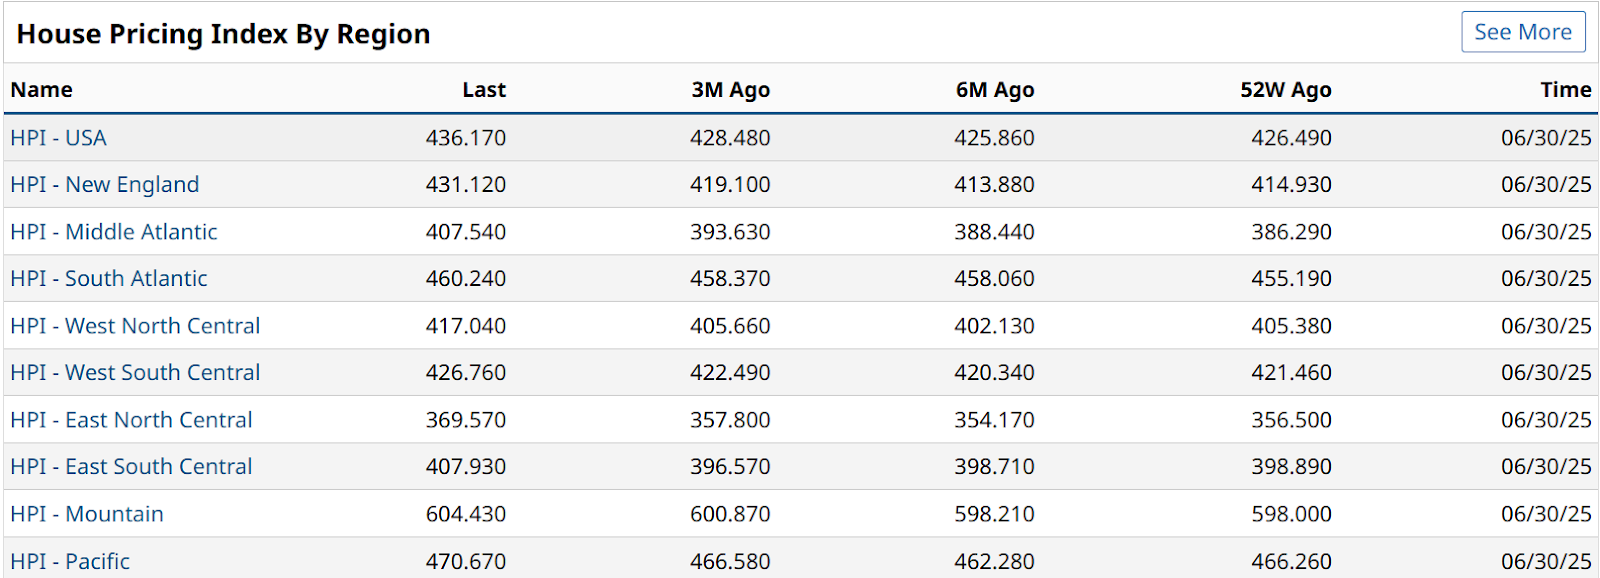Select the HPI - USA last value 436.170
The height and width of the screenshot is (578, 1600).
(x=466, y=138)
